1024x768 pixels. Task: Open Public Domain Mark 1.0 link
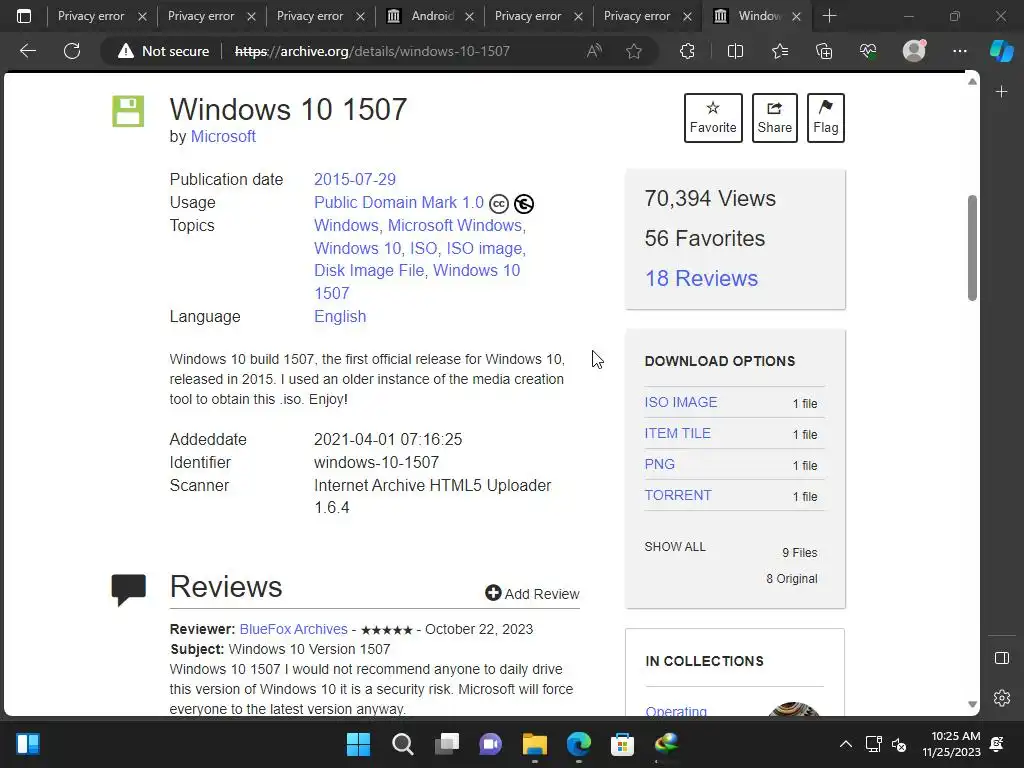(398, 202)
